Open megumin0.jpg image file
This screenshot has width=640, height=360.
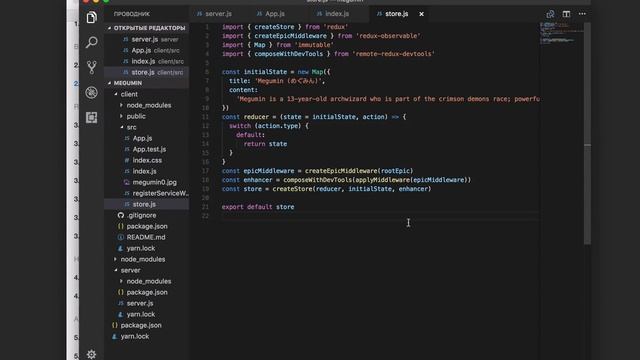[x=147, y=182]
